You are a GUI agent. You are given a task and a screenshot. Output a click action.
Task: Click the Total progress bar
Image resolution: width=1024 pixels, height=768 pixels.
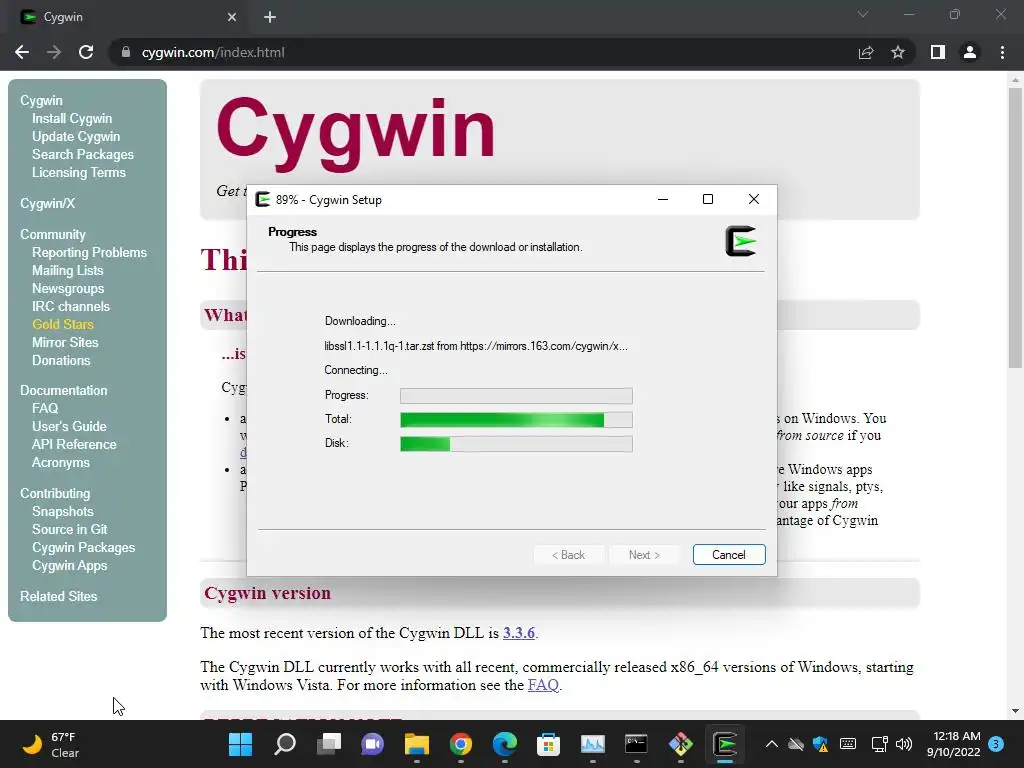516,419
